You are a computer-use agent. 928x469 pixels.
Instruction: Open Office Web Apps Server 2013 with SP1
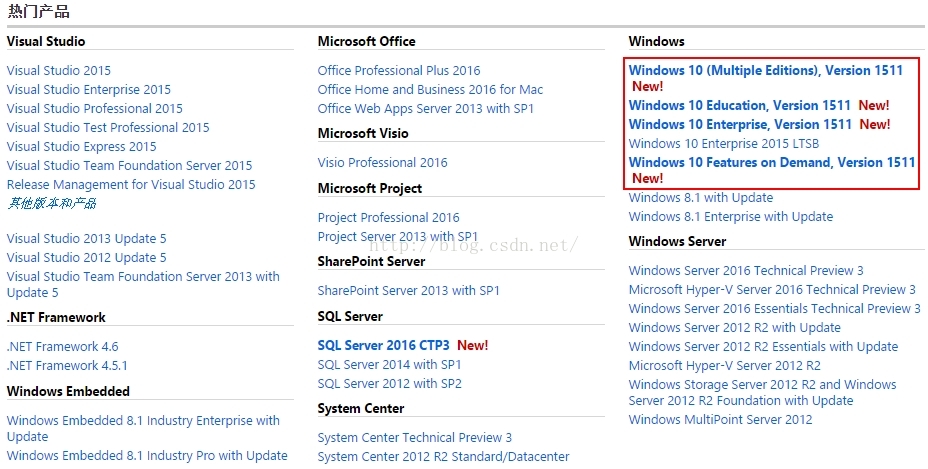pos(426,108)
